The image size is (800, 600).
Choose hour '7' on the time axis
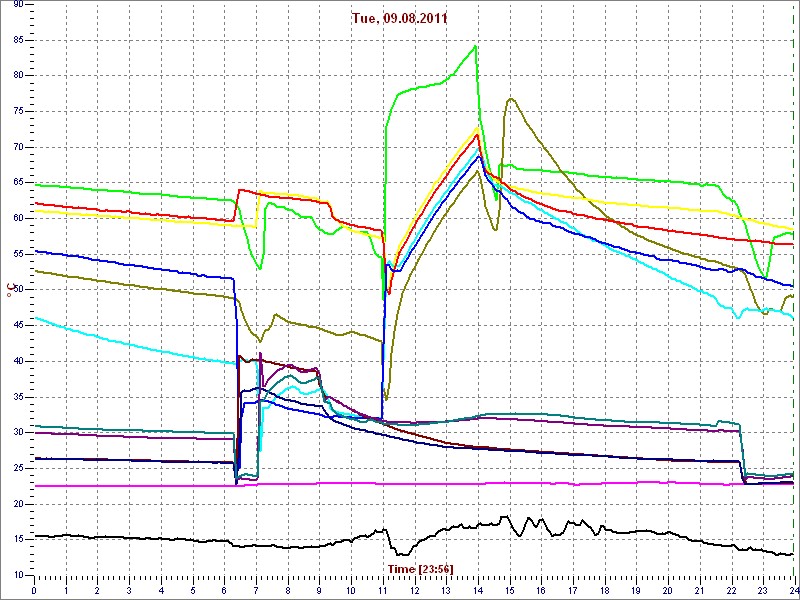tap(256, 590)
